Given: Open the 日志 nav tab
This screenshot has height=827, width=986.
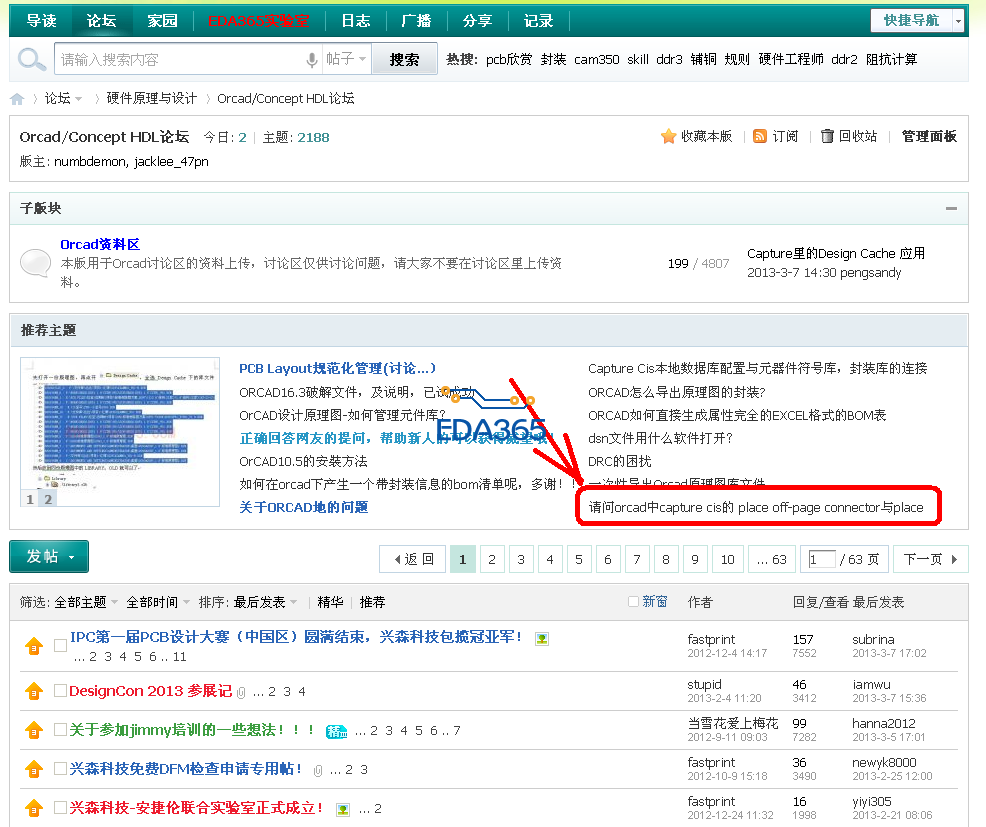Looking at the screenshot, I should click(x=355, y=21).
